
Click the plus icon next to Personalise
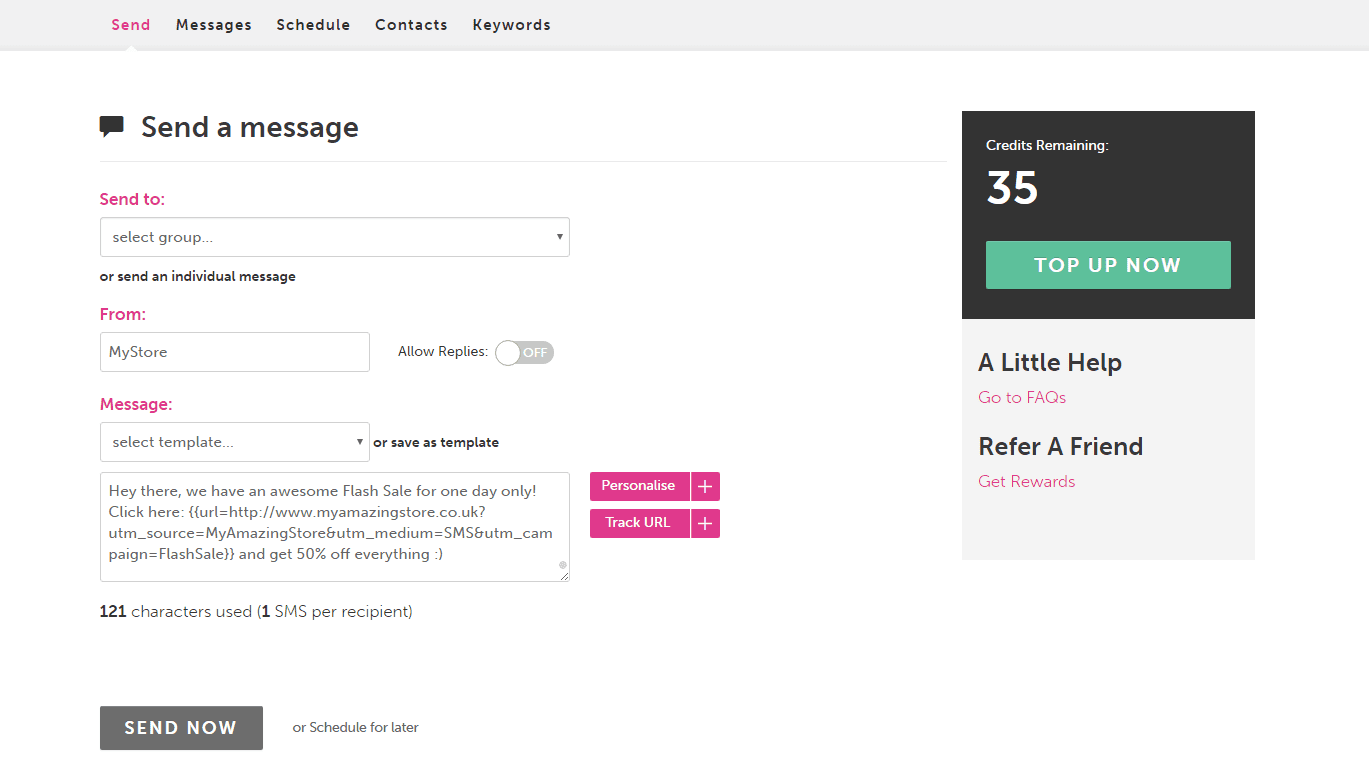click(705, 486)
